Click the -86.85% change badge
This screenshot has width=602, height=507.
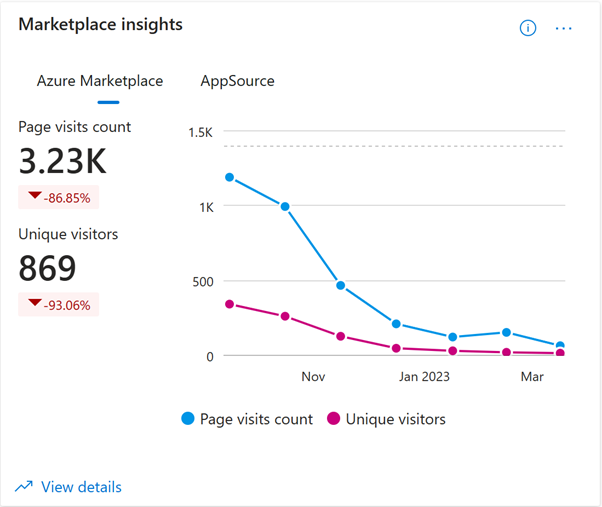click(59, 197)
